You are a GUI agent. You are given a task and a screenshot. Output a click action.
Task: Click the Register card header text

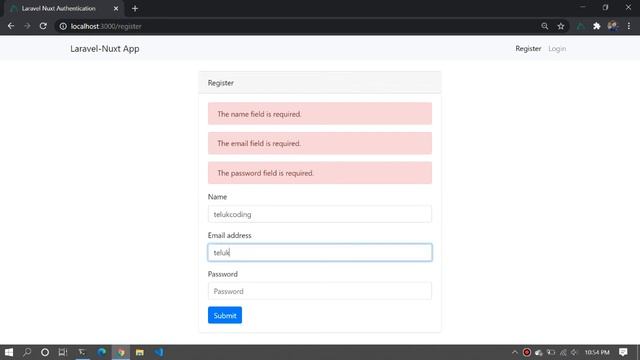(220, 83)
